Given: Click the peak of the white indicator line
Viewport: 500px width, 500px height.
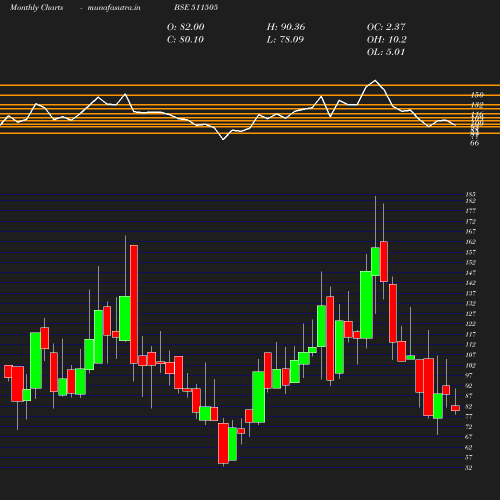Looking at the screenshot, I should tap(375, 80).
